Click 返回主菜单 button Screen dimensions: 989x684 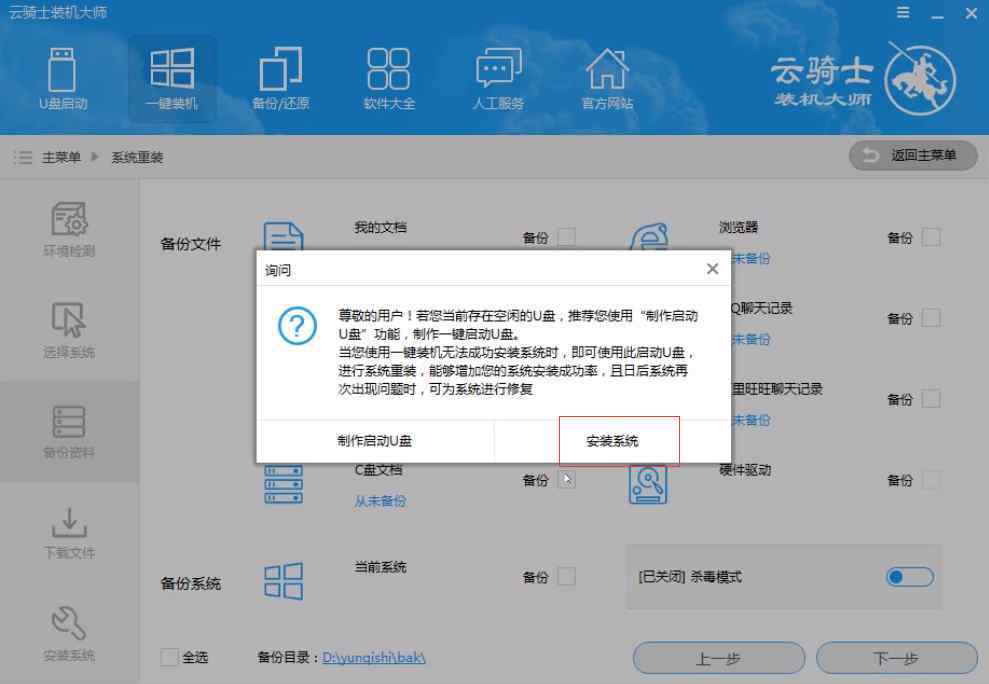click(913, 155)
